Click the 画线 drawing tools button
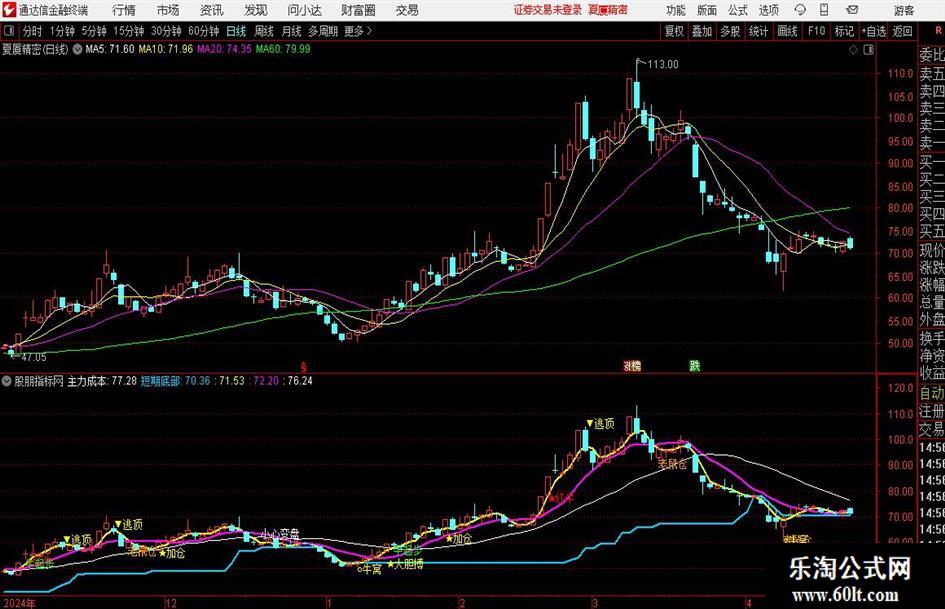Screen dimensions: 945x609 tap(787, 31)
